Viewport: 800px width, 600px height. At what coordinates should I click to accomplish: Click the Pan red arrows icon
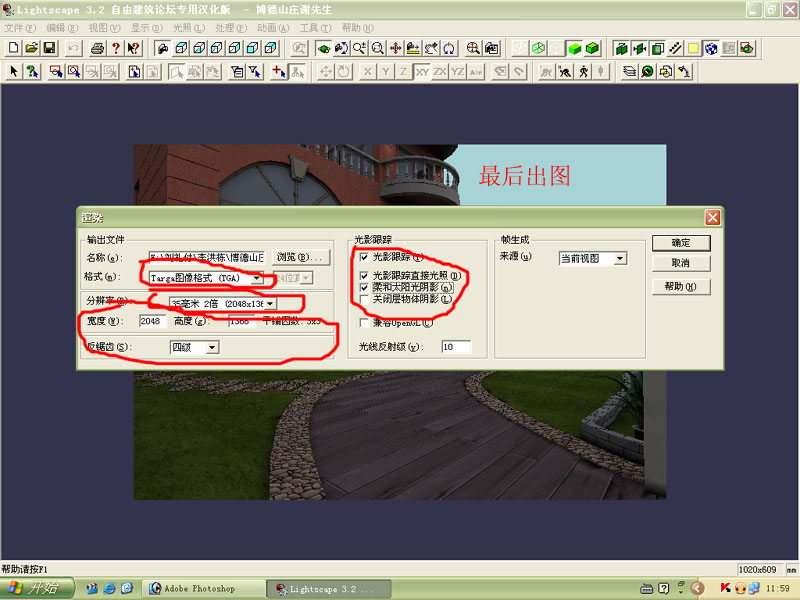coord(395,48)
